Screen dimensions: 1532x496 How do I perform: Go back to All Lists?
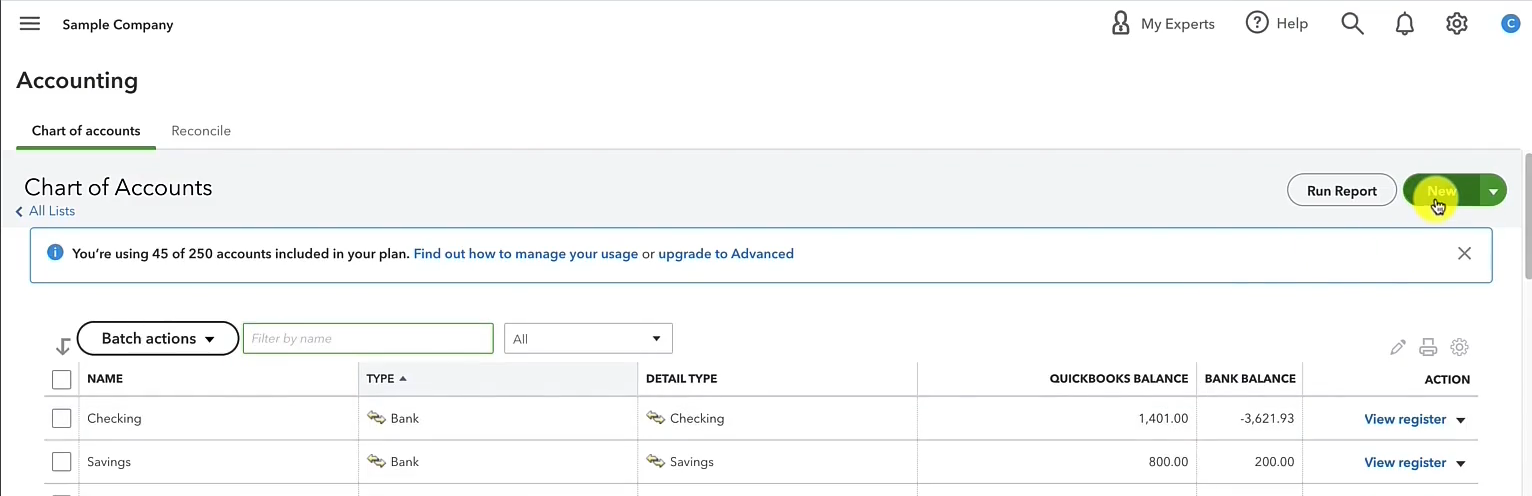45,211
